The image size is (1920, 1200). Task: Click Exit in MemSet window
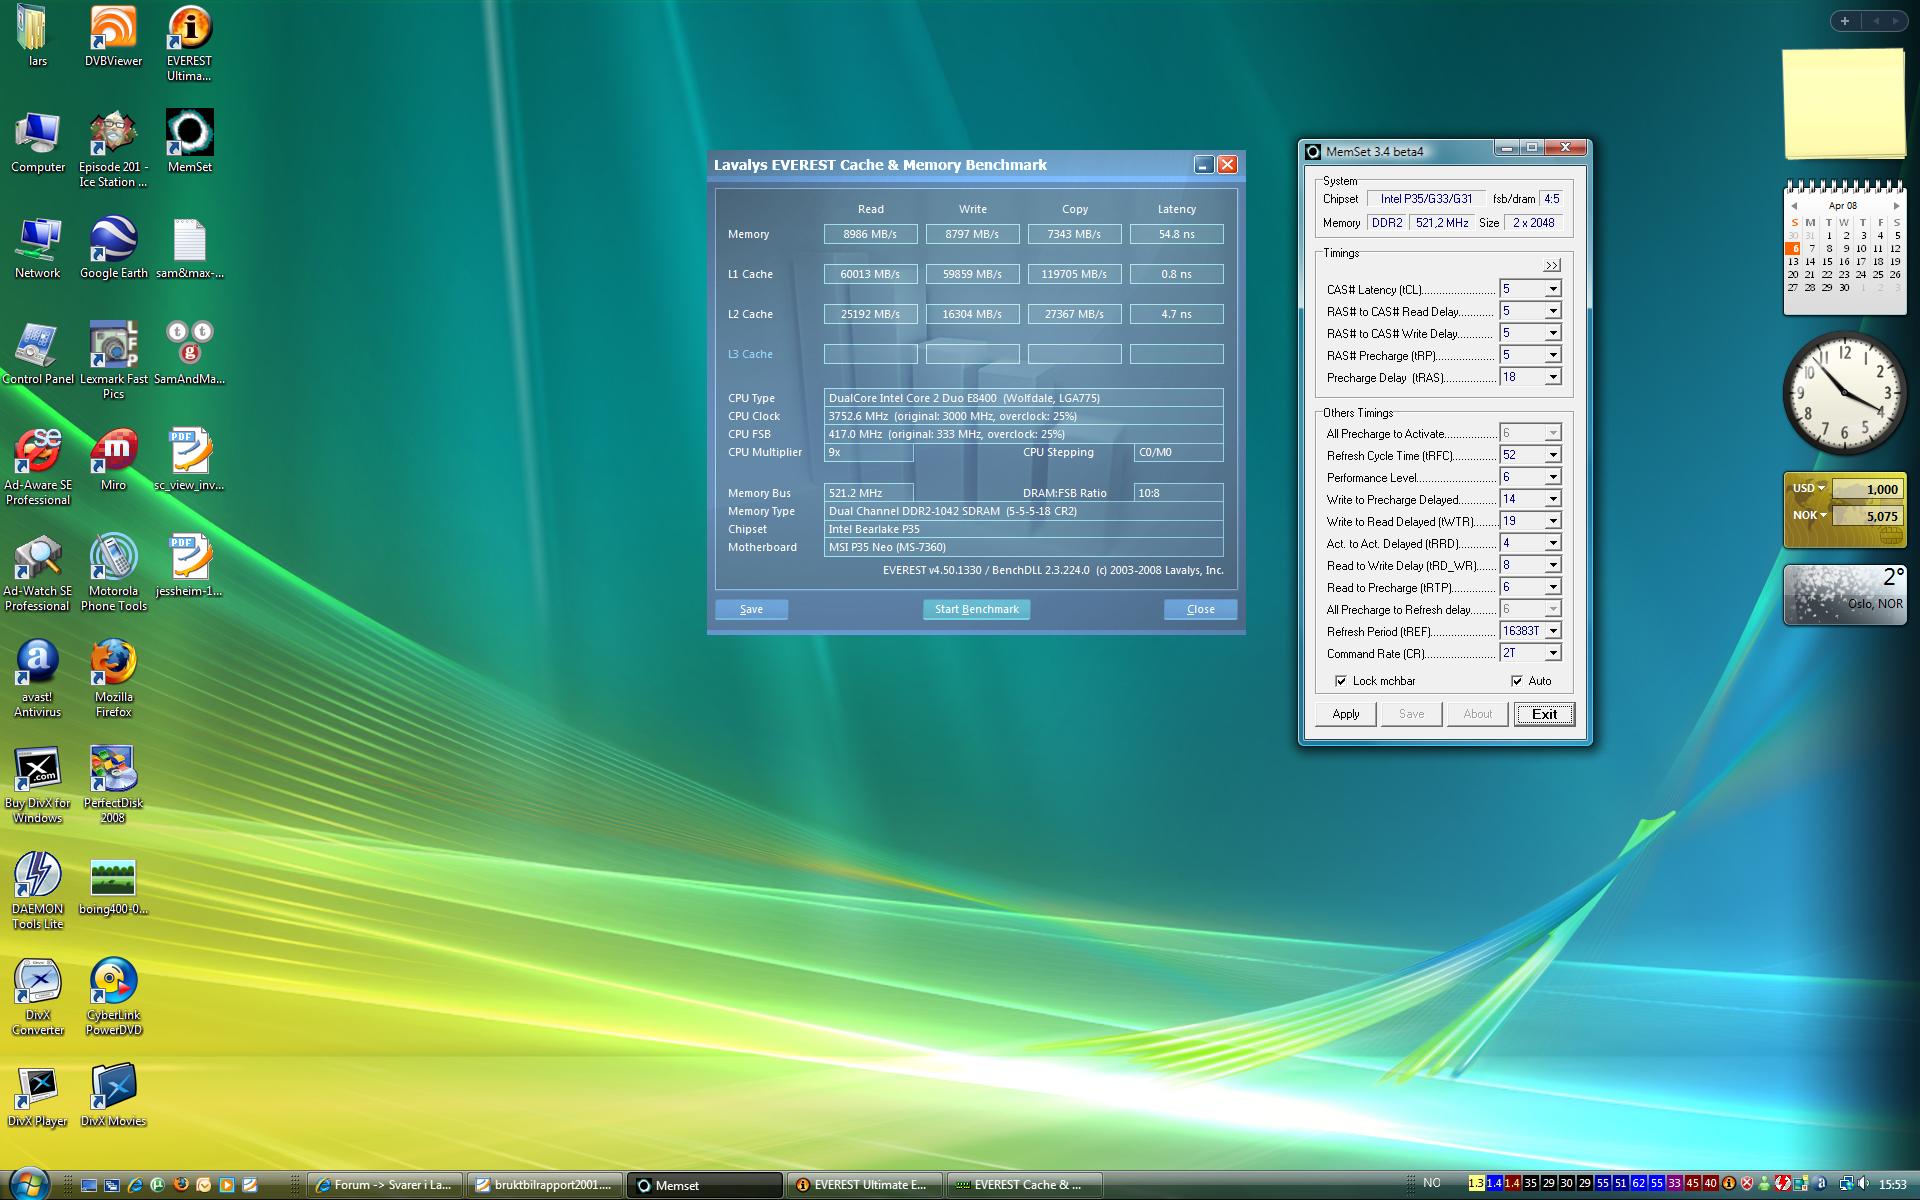pos(1544,714)
